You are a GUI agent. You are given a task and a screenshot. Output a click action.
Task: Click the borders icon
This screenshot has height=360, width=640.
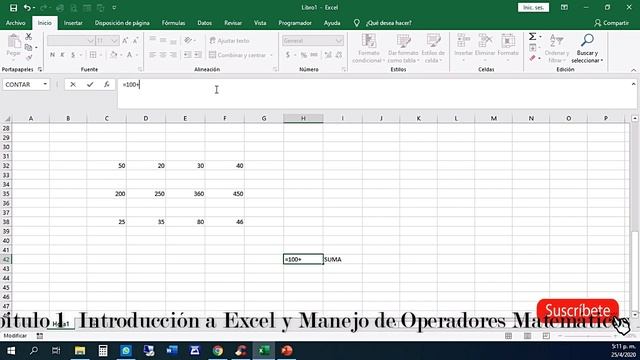click(93, 55)
